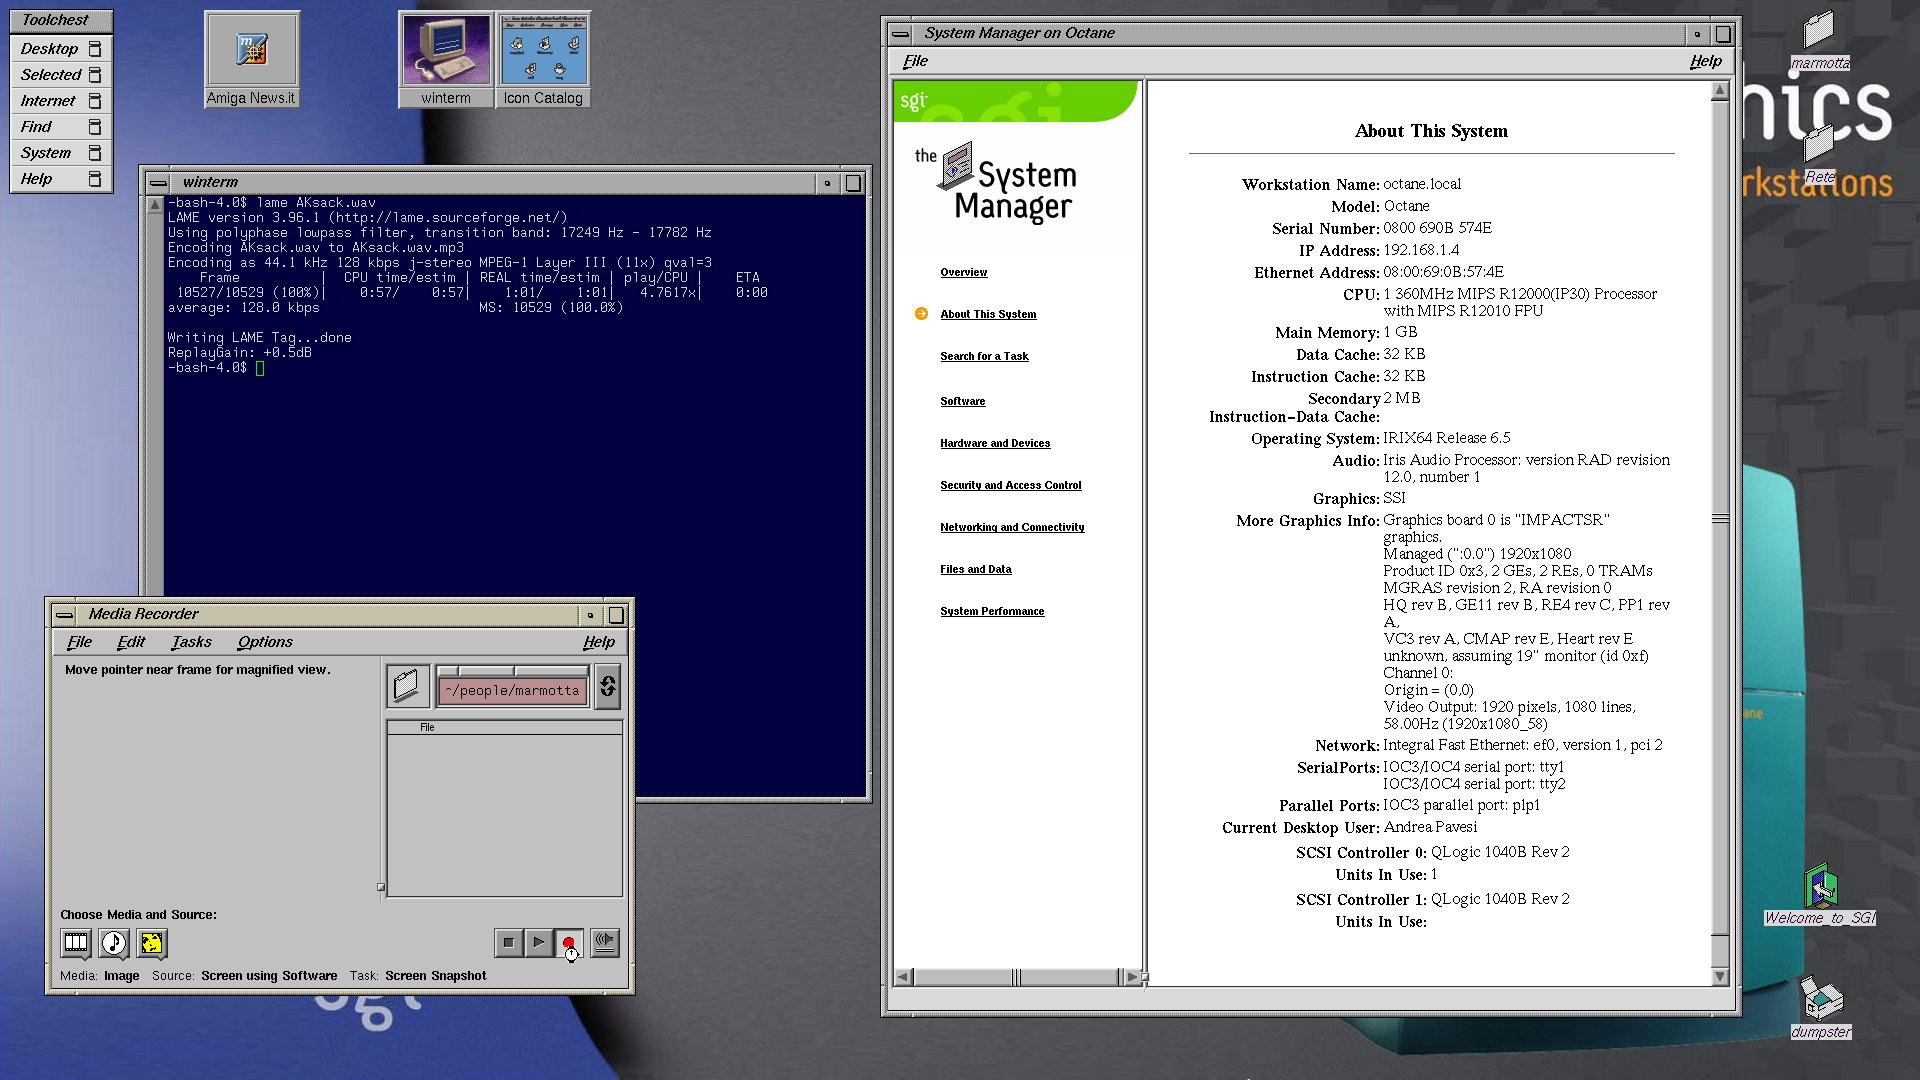Screen dimensions: 1920x1080
Task: Click the Media Recorder pane sash handle
Action: [x=381, y=887]
